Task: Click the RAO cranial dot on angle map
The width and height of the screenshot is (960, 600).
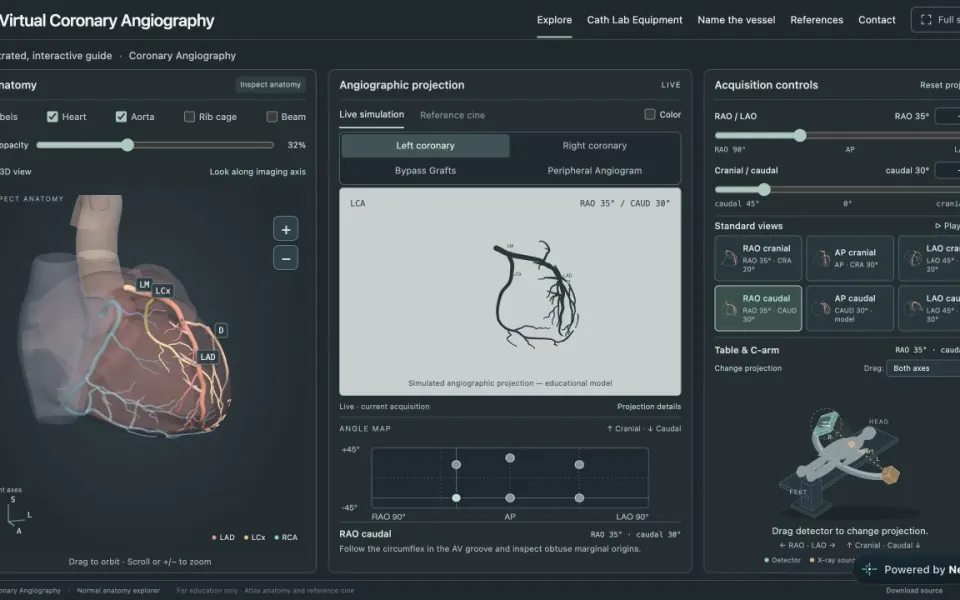Action: [x=456, y=465]
